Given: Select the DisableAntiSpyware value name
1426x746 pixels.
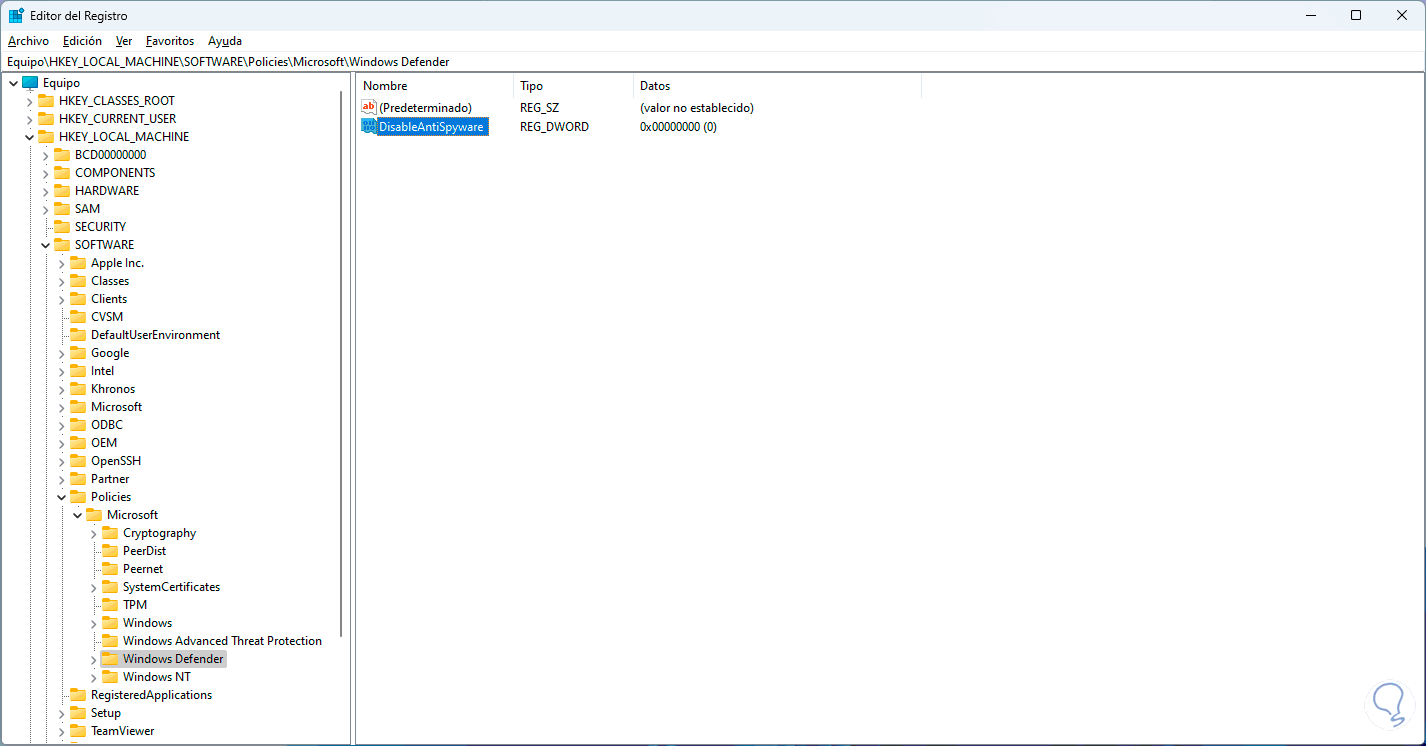Looking at the screenshot, I should click(432, 127).
